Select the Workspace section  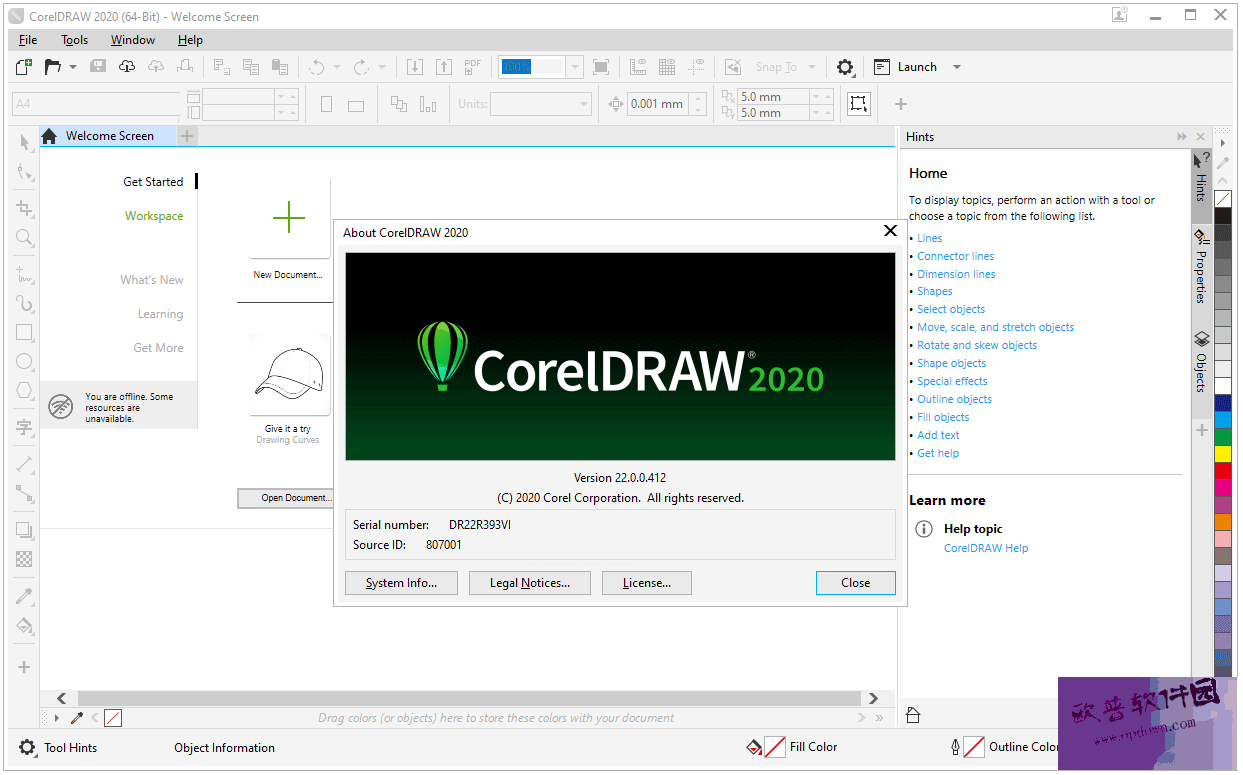tap(154, 216)
